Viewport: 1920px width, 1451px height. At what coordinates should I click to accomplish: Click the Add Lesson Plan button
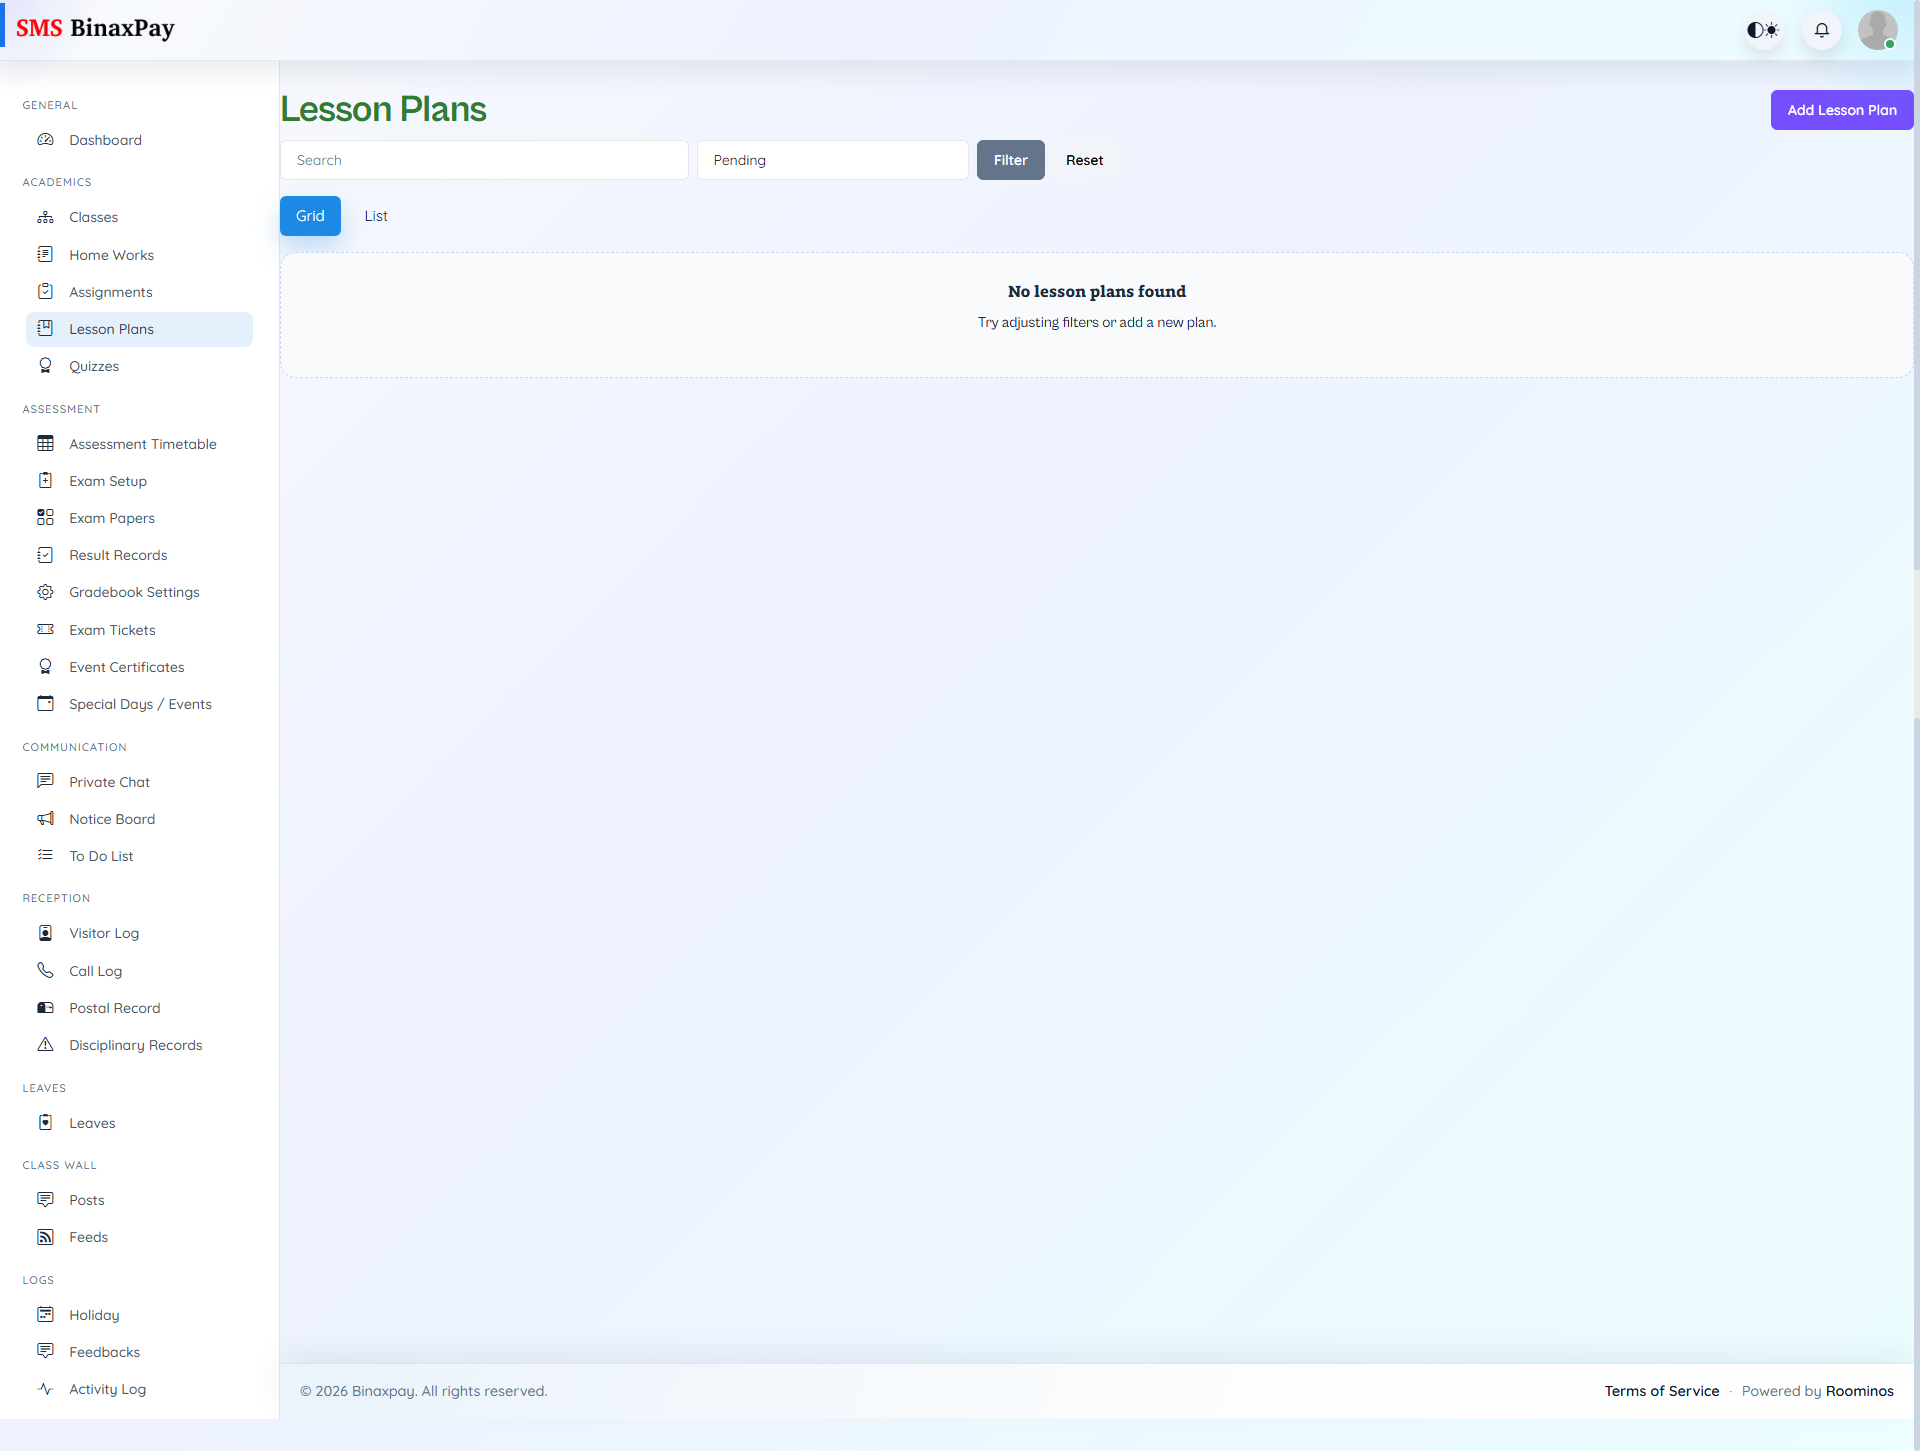coord(1841,110)
